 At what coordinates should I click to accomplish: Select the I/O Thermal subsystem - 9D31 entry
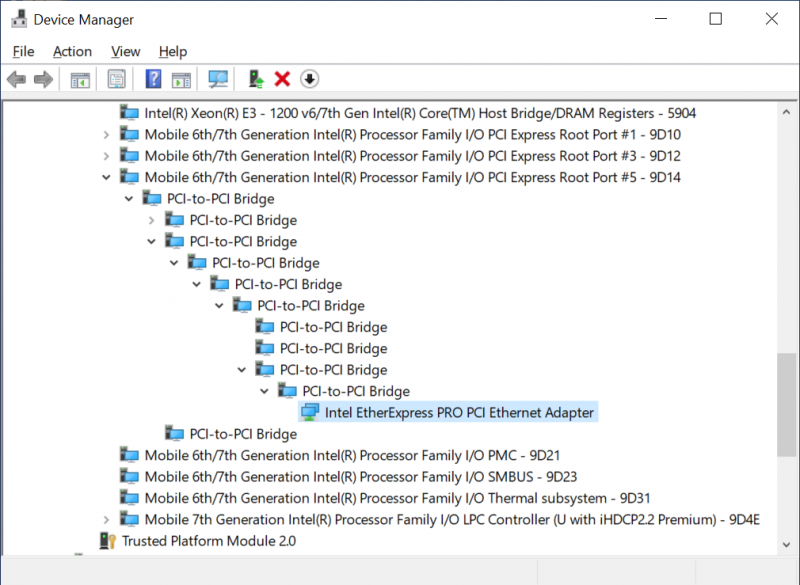[x=397, y=498]
